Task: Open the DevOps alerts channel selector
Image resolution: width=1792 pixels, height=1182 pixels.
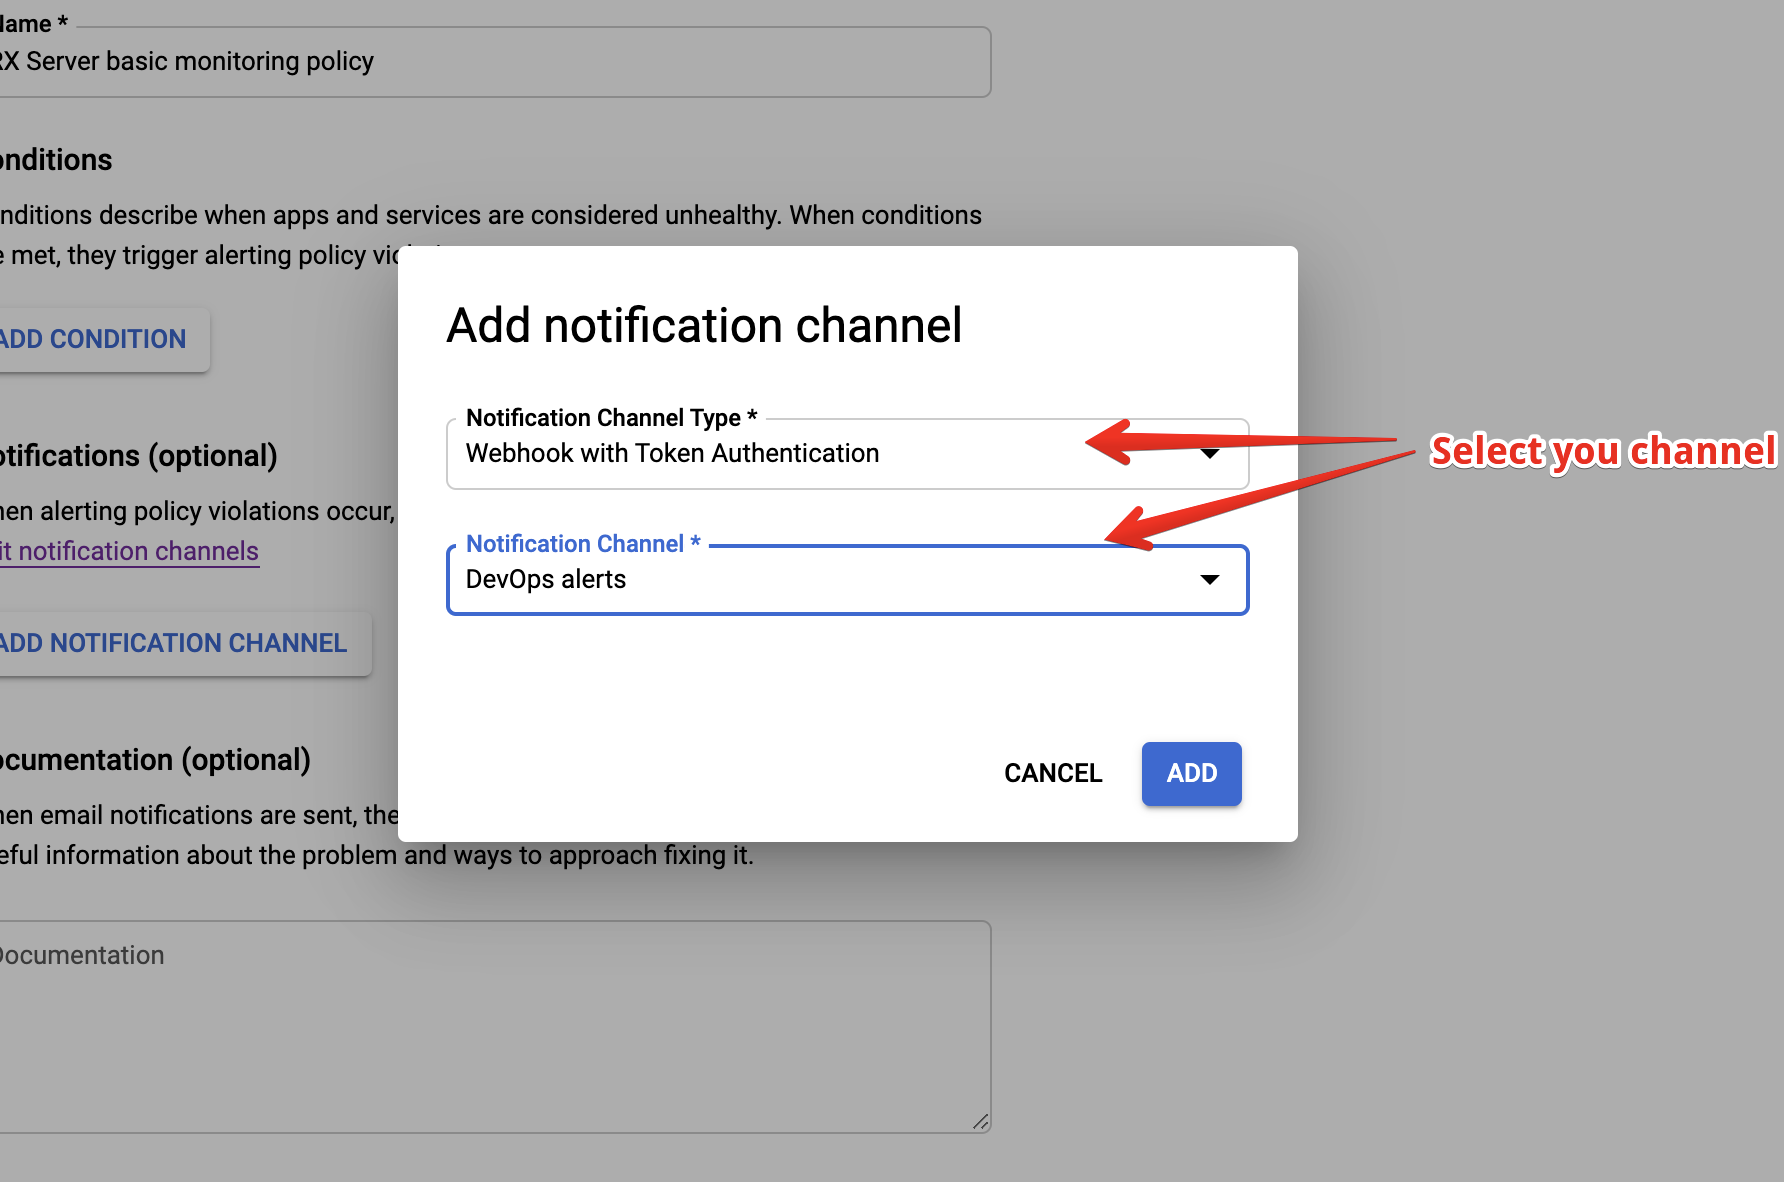Action: (x=847, y=580)
